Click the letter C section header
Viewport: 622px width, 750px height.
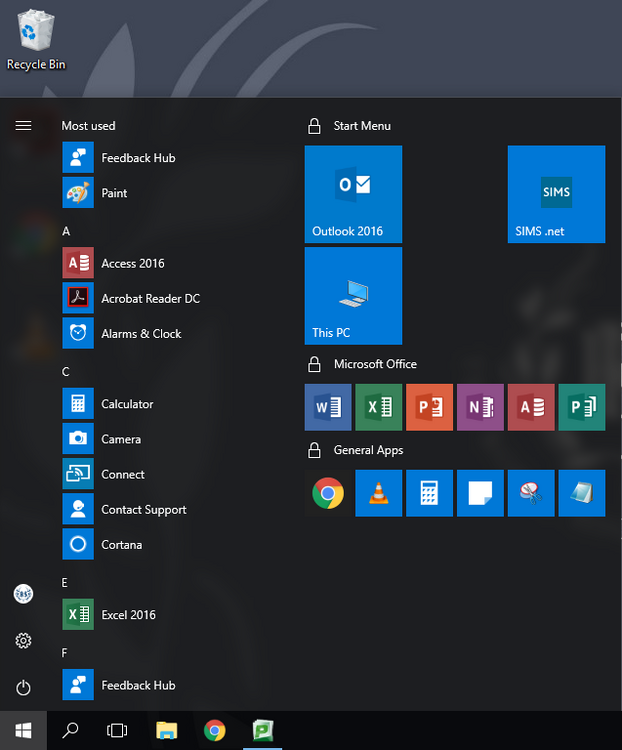[66, 372]
